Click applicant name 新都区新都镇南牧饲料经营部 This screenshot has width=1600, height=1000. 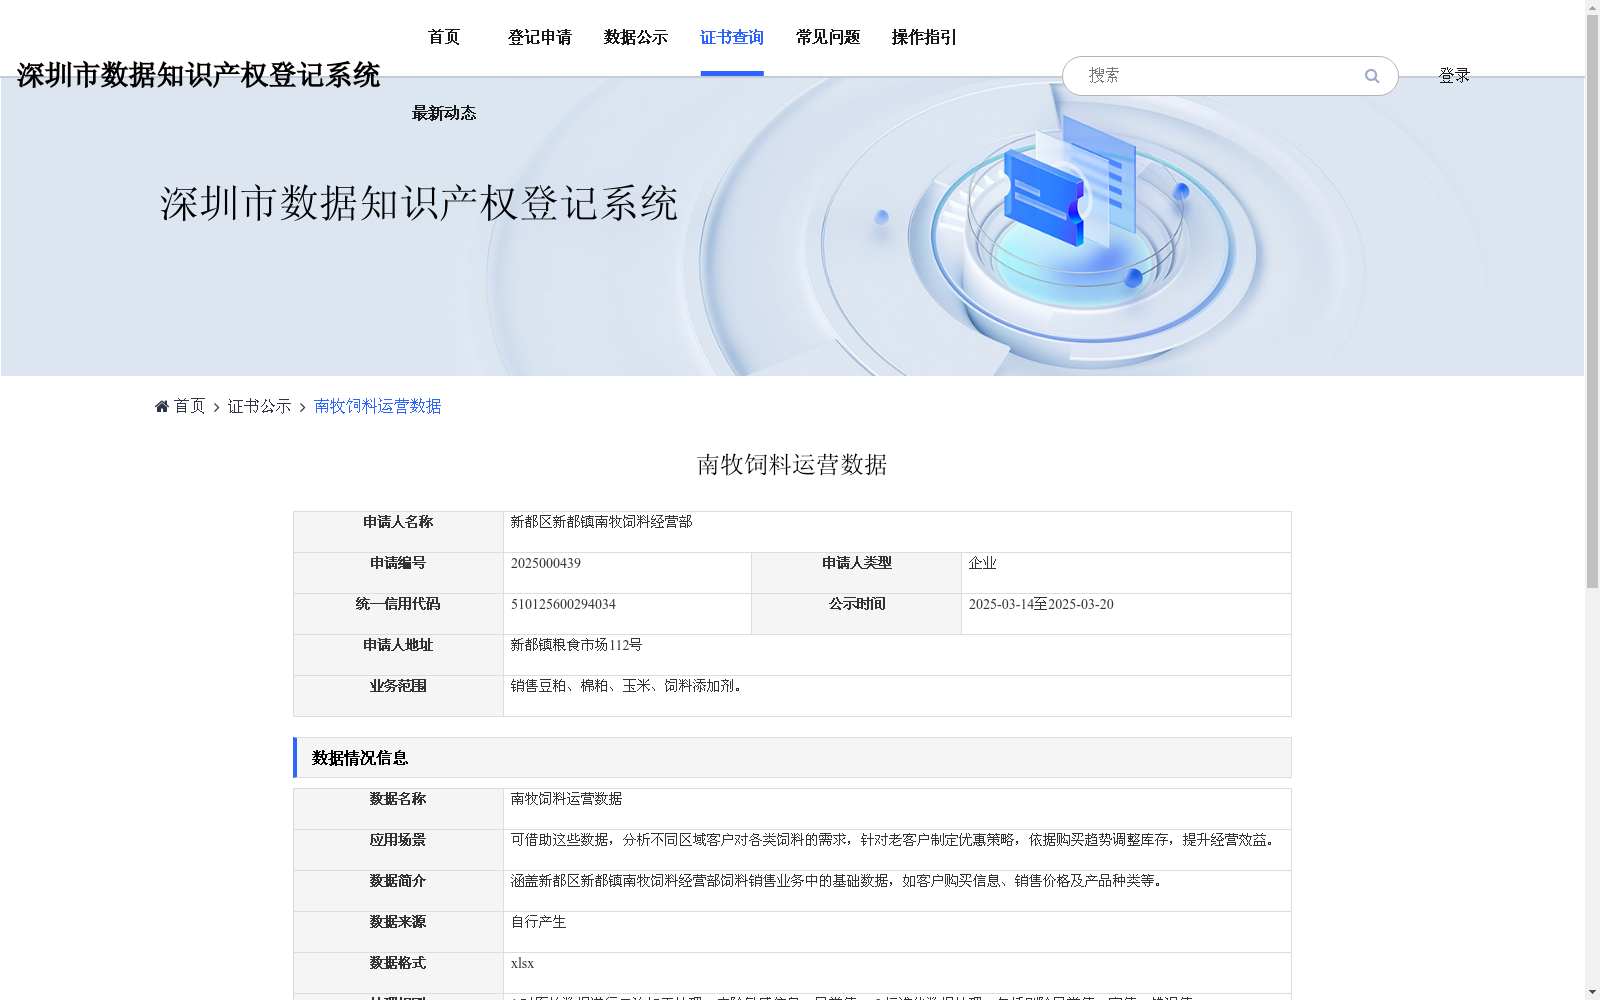click(x=601, y=522)
